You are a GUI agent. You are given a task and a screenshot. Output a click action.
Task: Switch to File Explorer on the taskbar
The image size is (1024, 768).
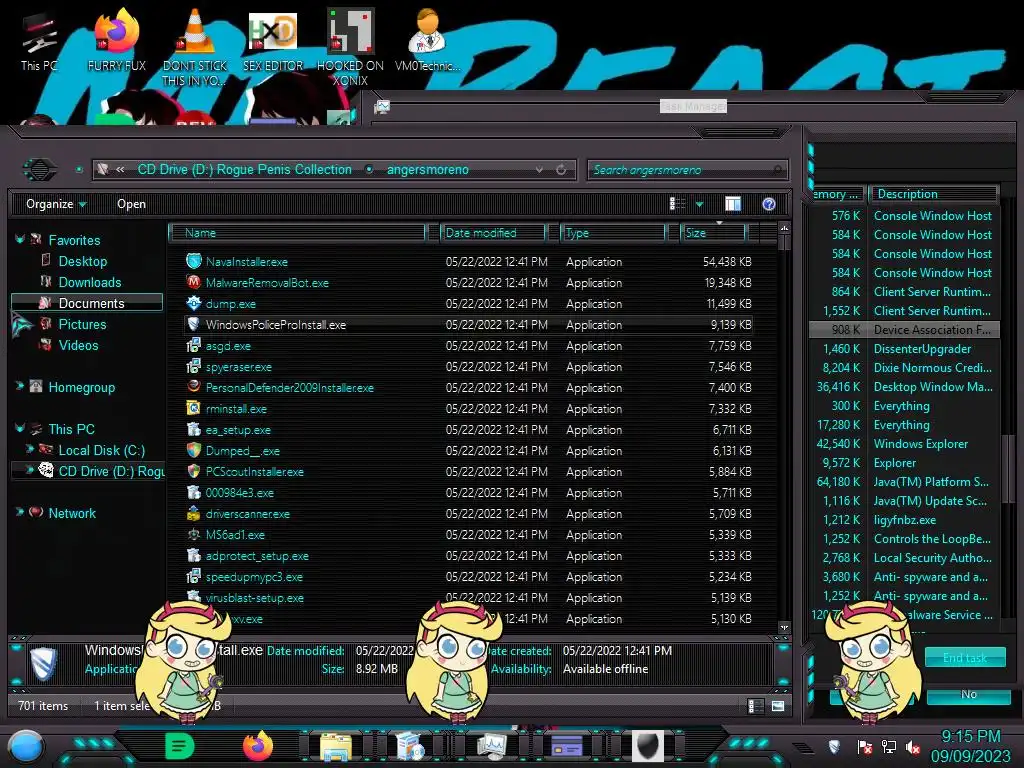click(x=336, y=746)
